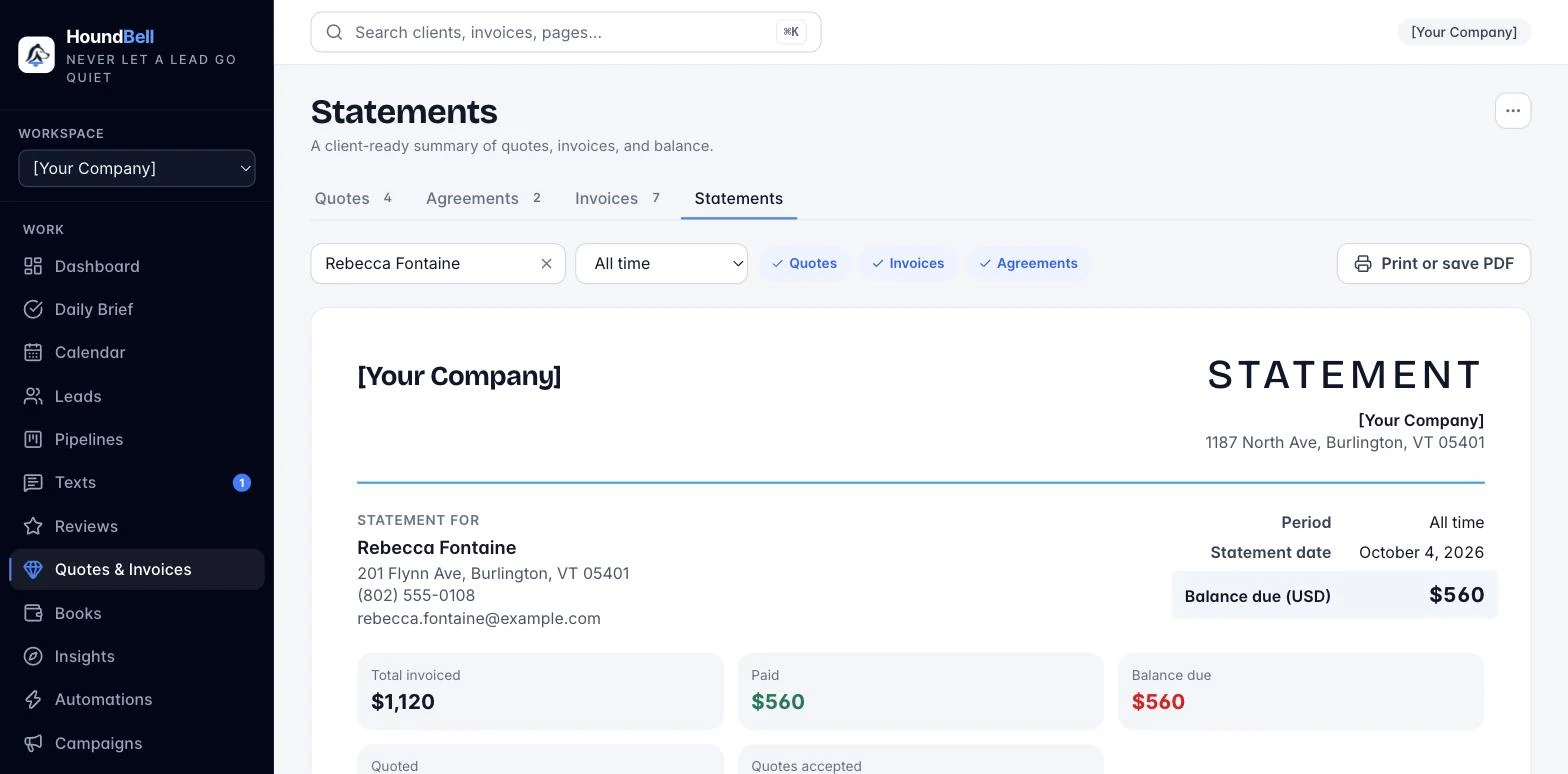Switch to the Agreements tab

[x=484, y=198]
